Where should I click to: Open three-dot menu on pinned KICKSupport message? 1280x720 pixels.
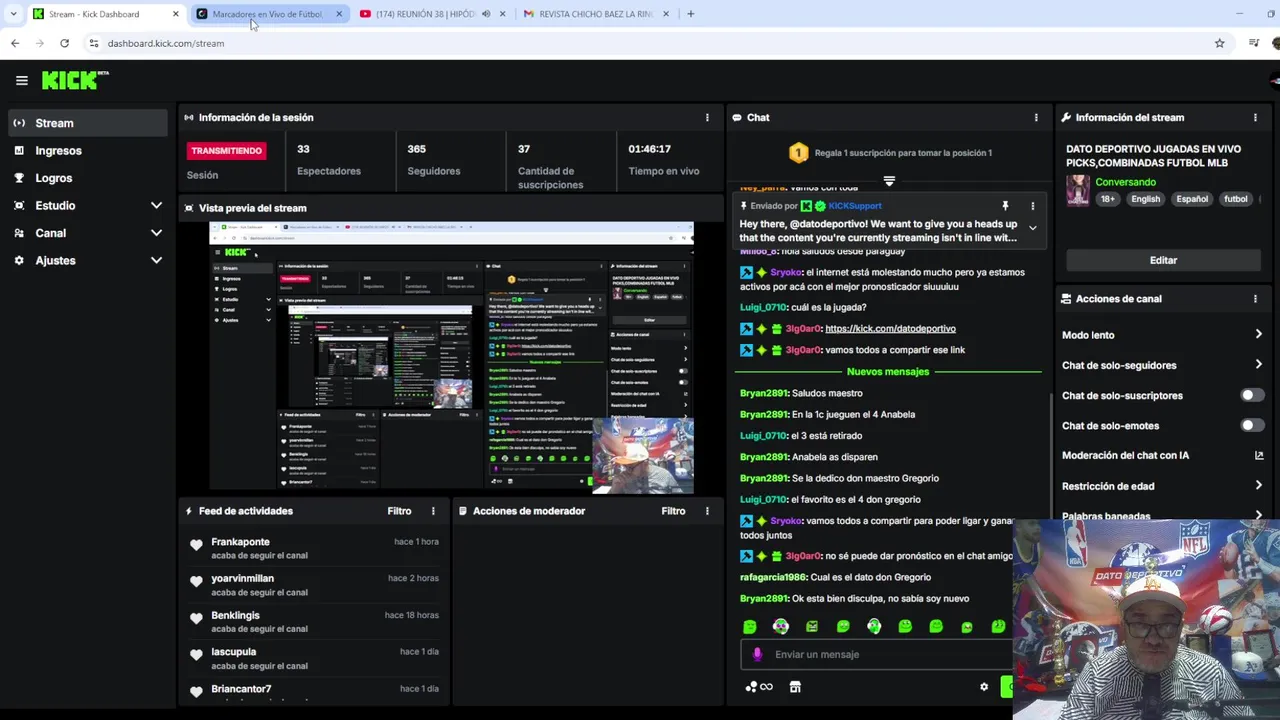click(1033, 206)
